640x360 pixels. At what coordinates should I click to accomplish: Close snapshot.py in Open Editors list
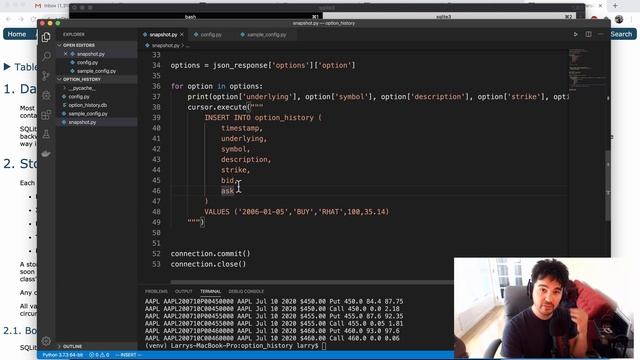tap(66, 54)
